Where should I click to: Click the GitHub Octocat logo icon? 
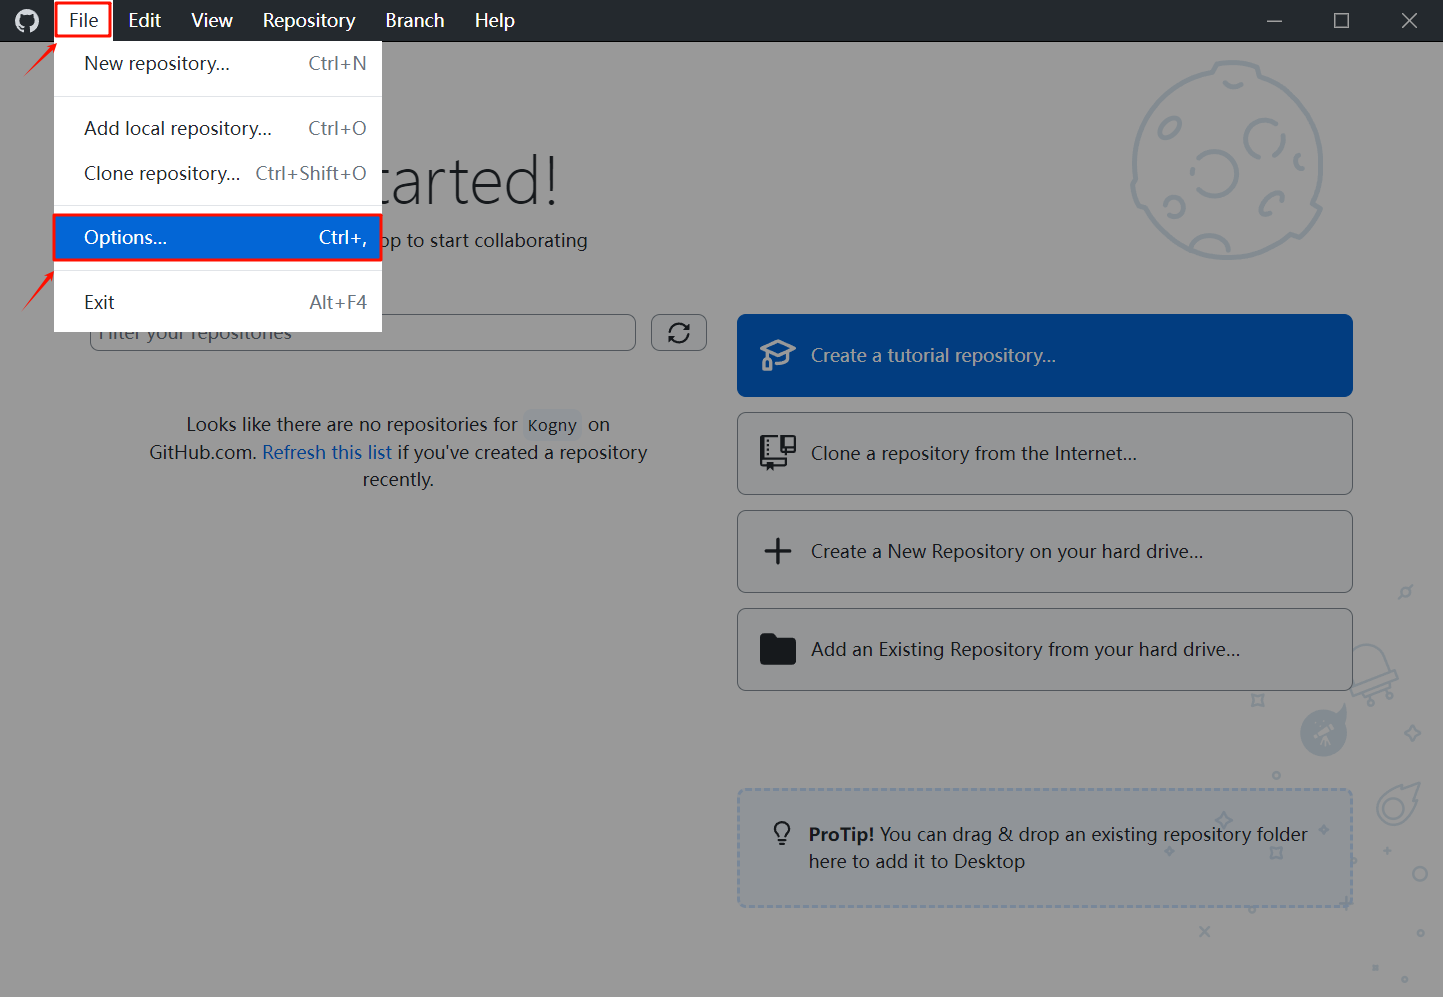click(x=27, y=20)
